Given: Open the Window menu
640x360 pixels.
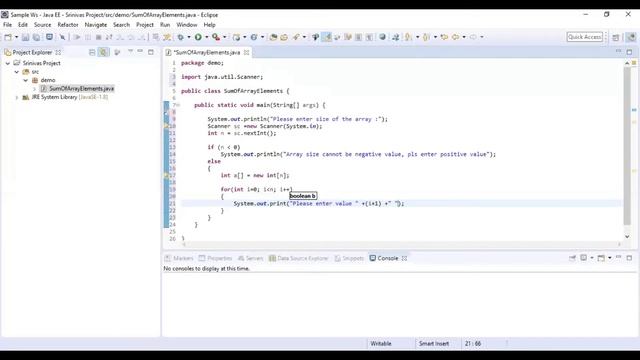Looking at the screenshot, I should (187, 25).
